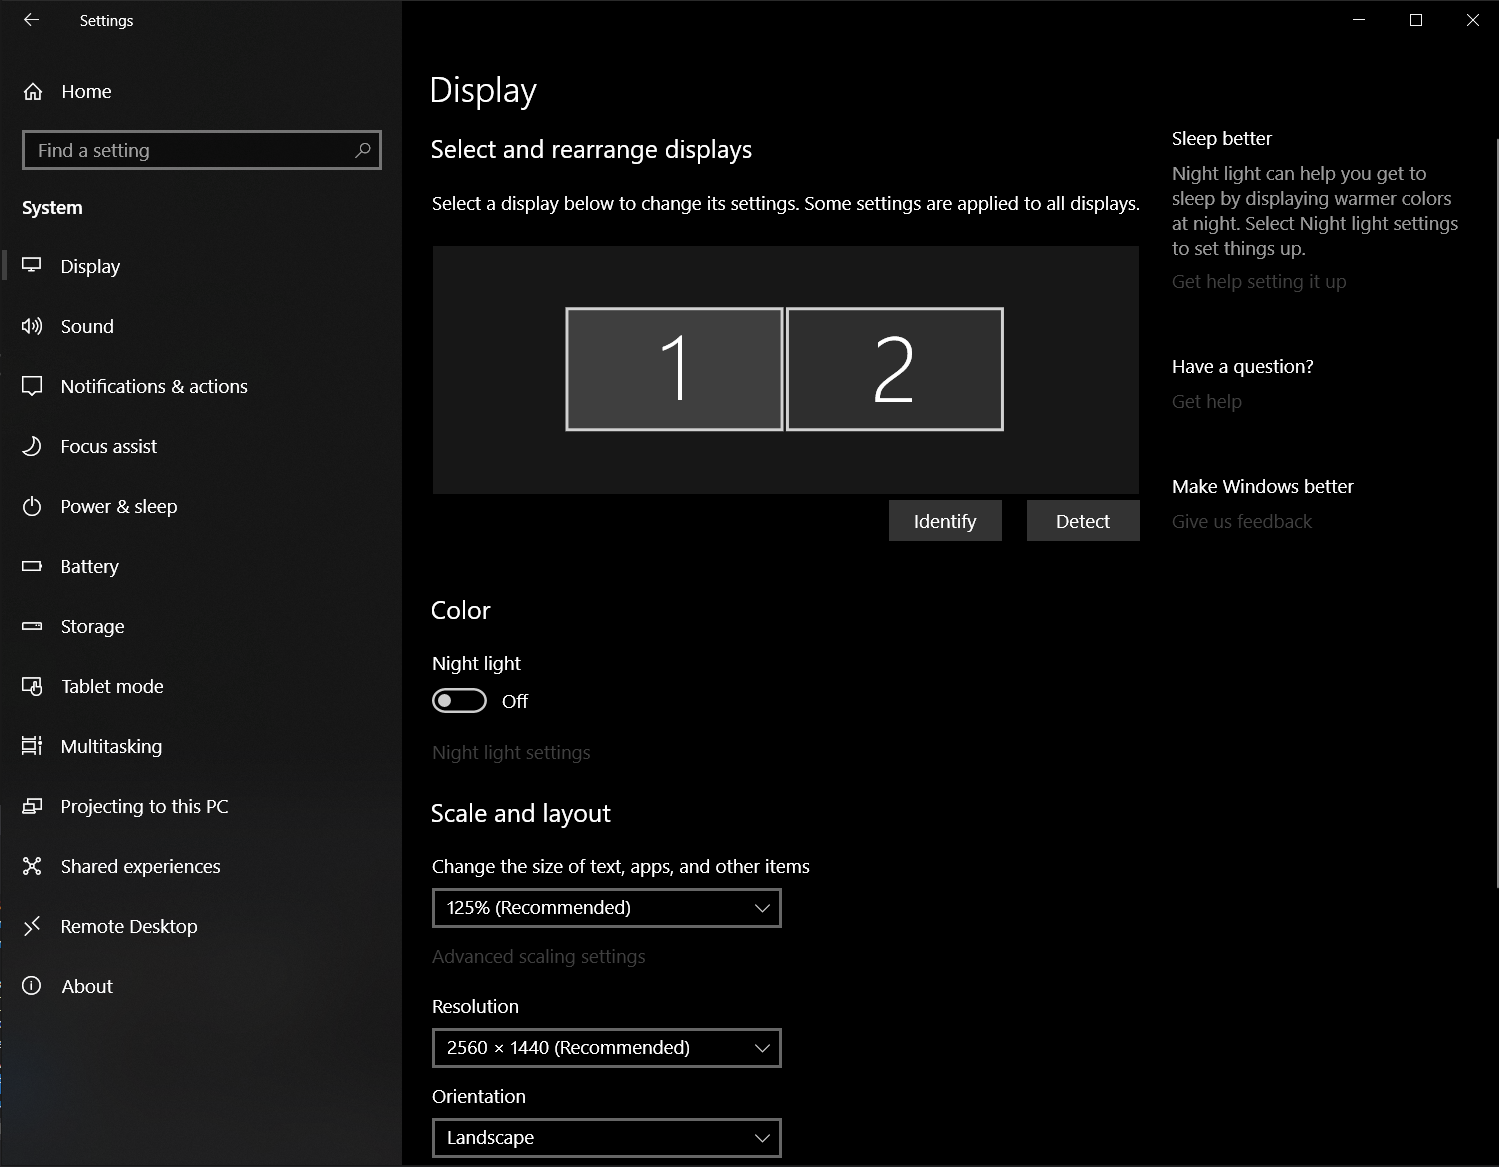Screen dimensions: 1499x1167
Task: Click the Home house icon
Action: click(33, 92)
